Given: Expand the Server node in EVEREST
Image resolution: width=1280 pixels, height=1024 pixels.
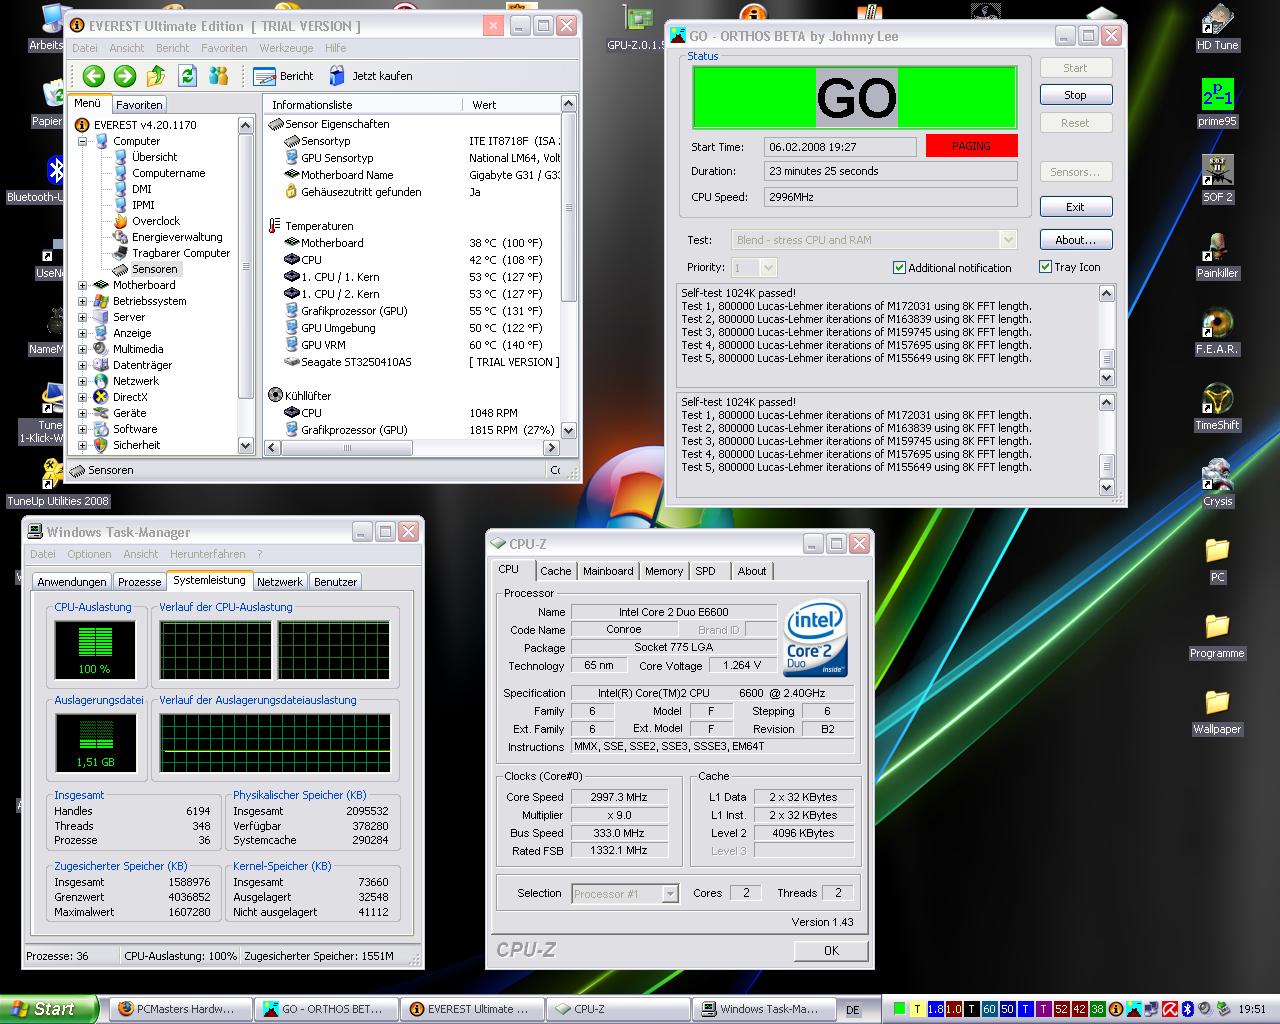Looking at the screenshot, I should (x=82, y=317).
